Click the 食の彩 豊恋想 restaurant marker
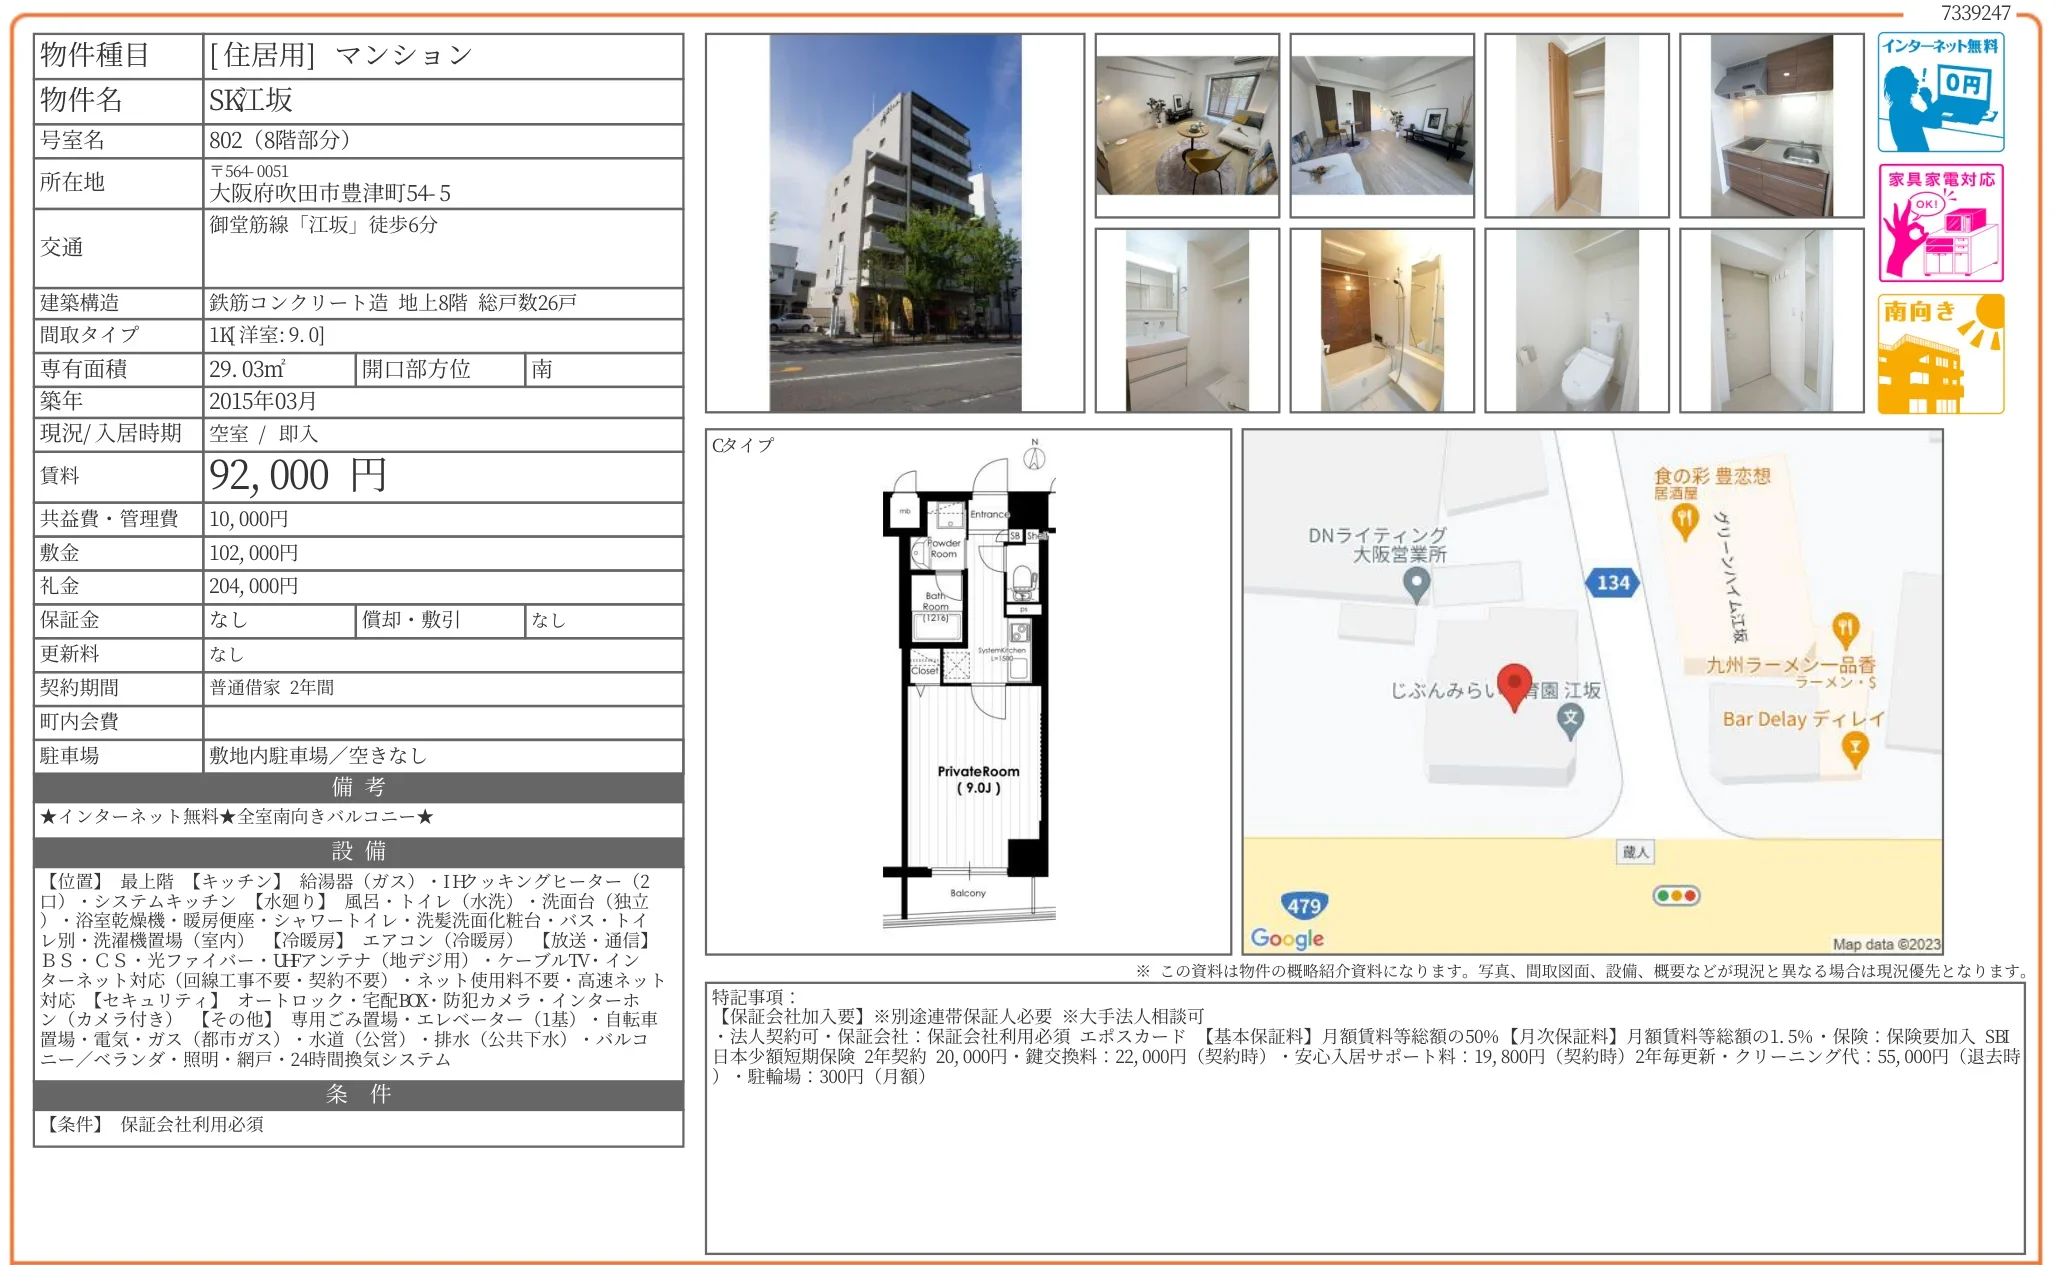The width and height of the screenshot is (2056, 1265). pos(1685,520)
